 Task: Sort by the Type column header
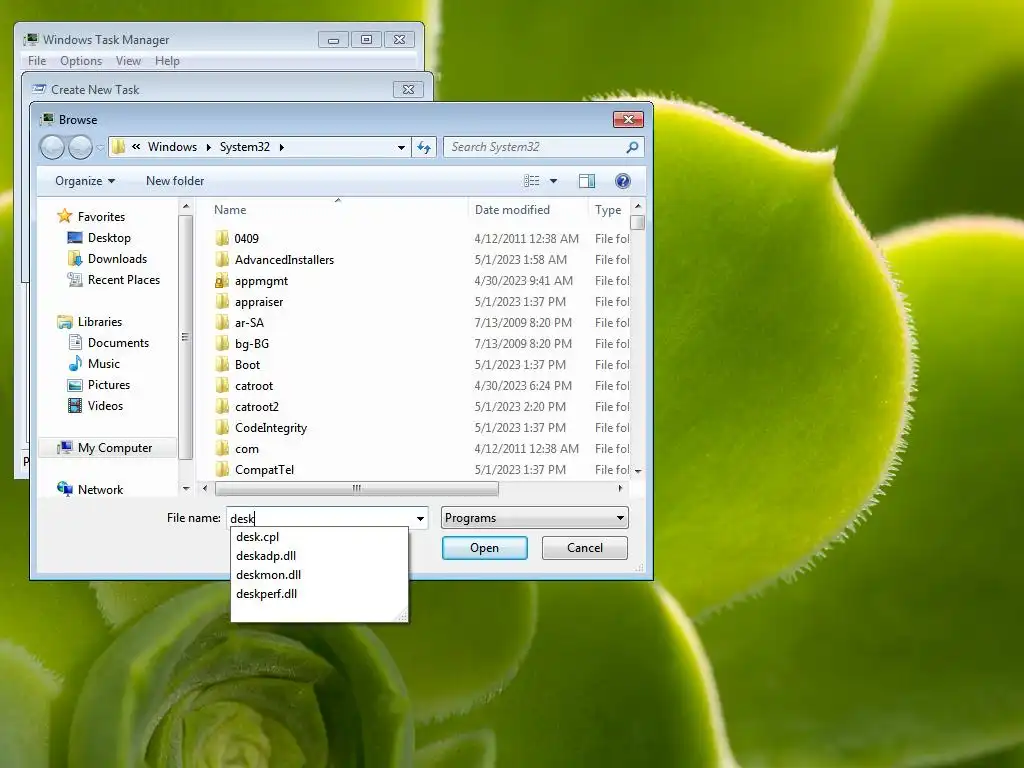[x=609, y=210]
